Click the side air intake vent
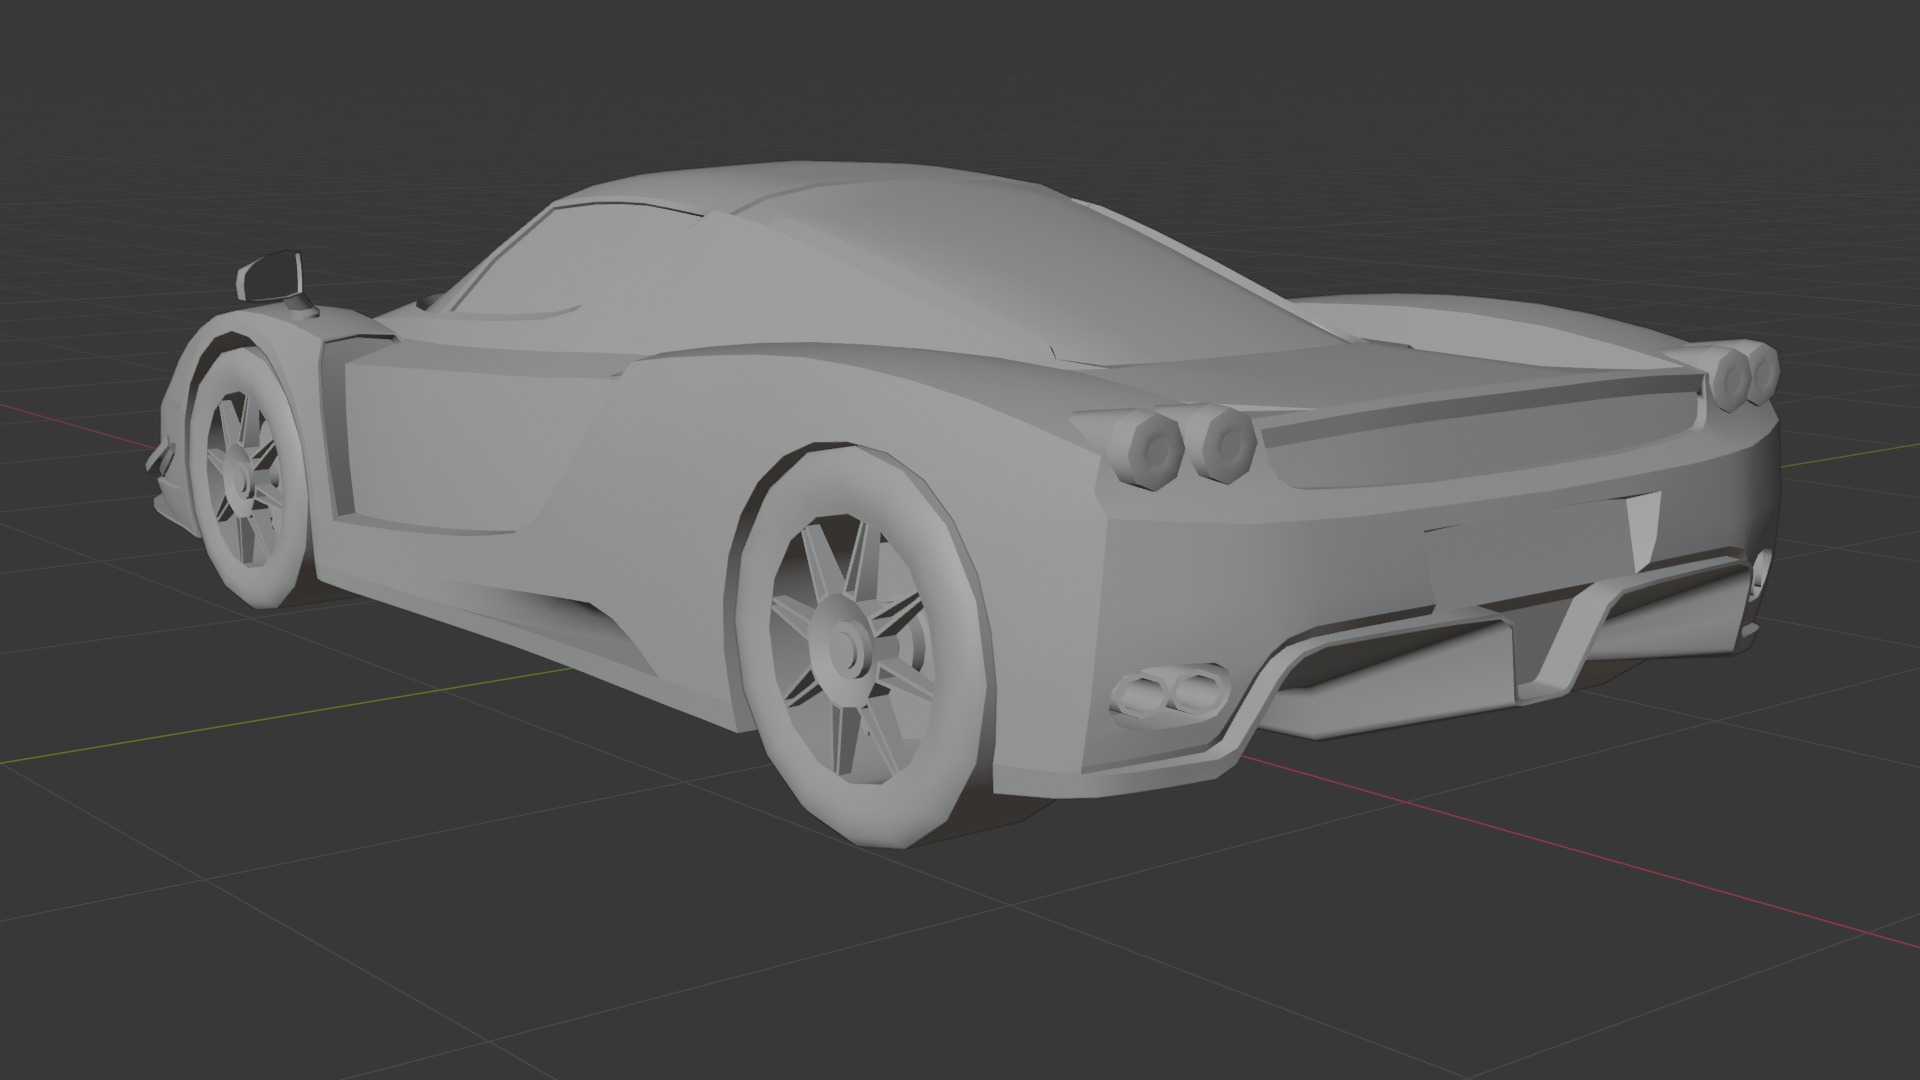This screenshot has width=1920, height=1080. click(338, 432)
